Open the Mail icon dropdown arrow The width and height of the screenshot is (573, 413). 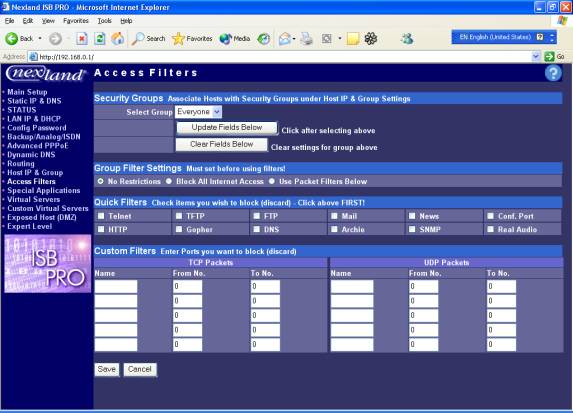pyautogui.click(x=294, y=38)
